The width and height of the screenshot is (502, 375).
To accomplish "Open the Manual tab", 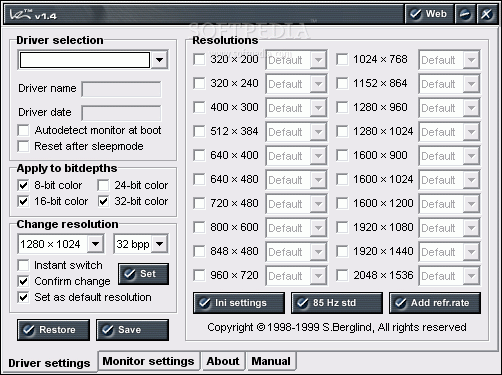I will 271,361.
